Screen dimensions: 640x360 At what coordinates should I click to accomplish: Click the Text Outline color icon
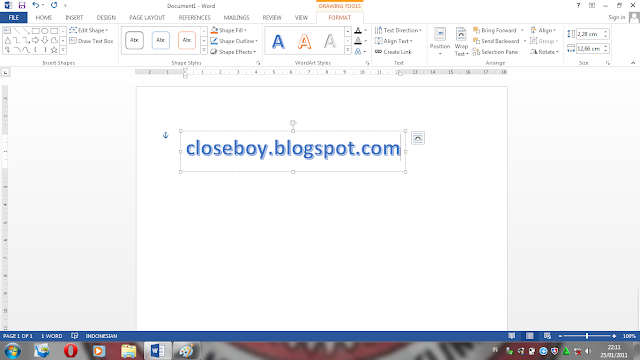[358, 41]
